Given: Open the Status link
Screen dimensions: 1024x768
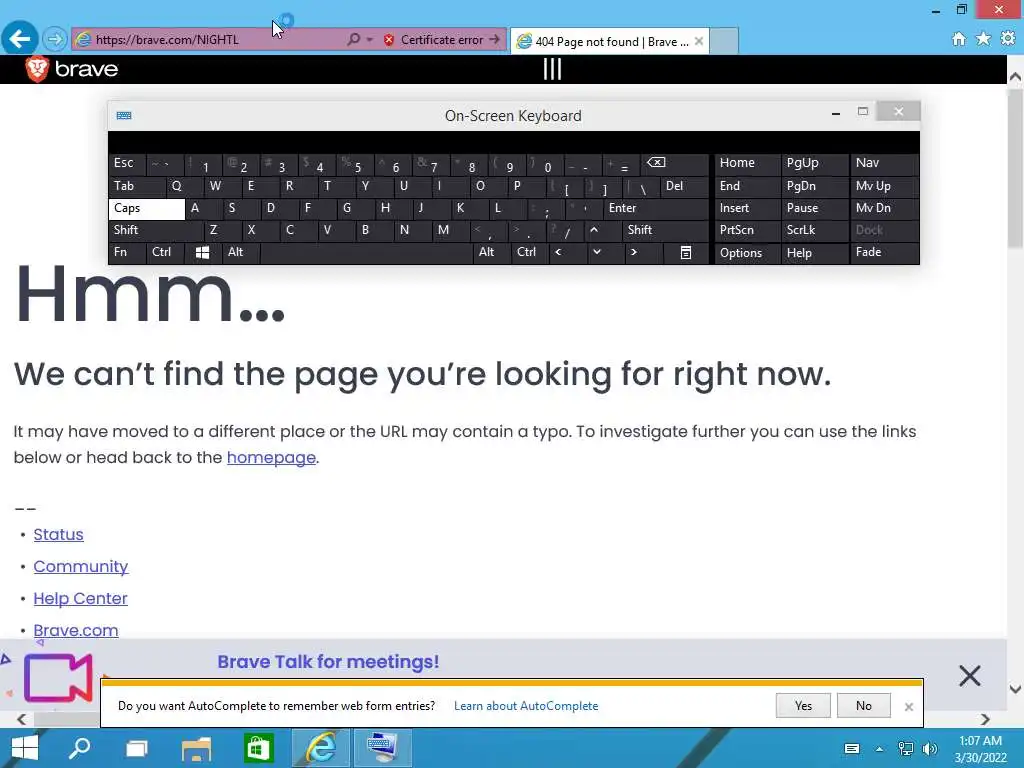Looking at the screenshot, I should [x=58, y=534].
